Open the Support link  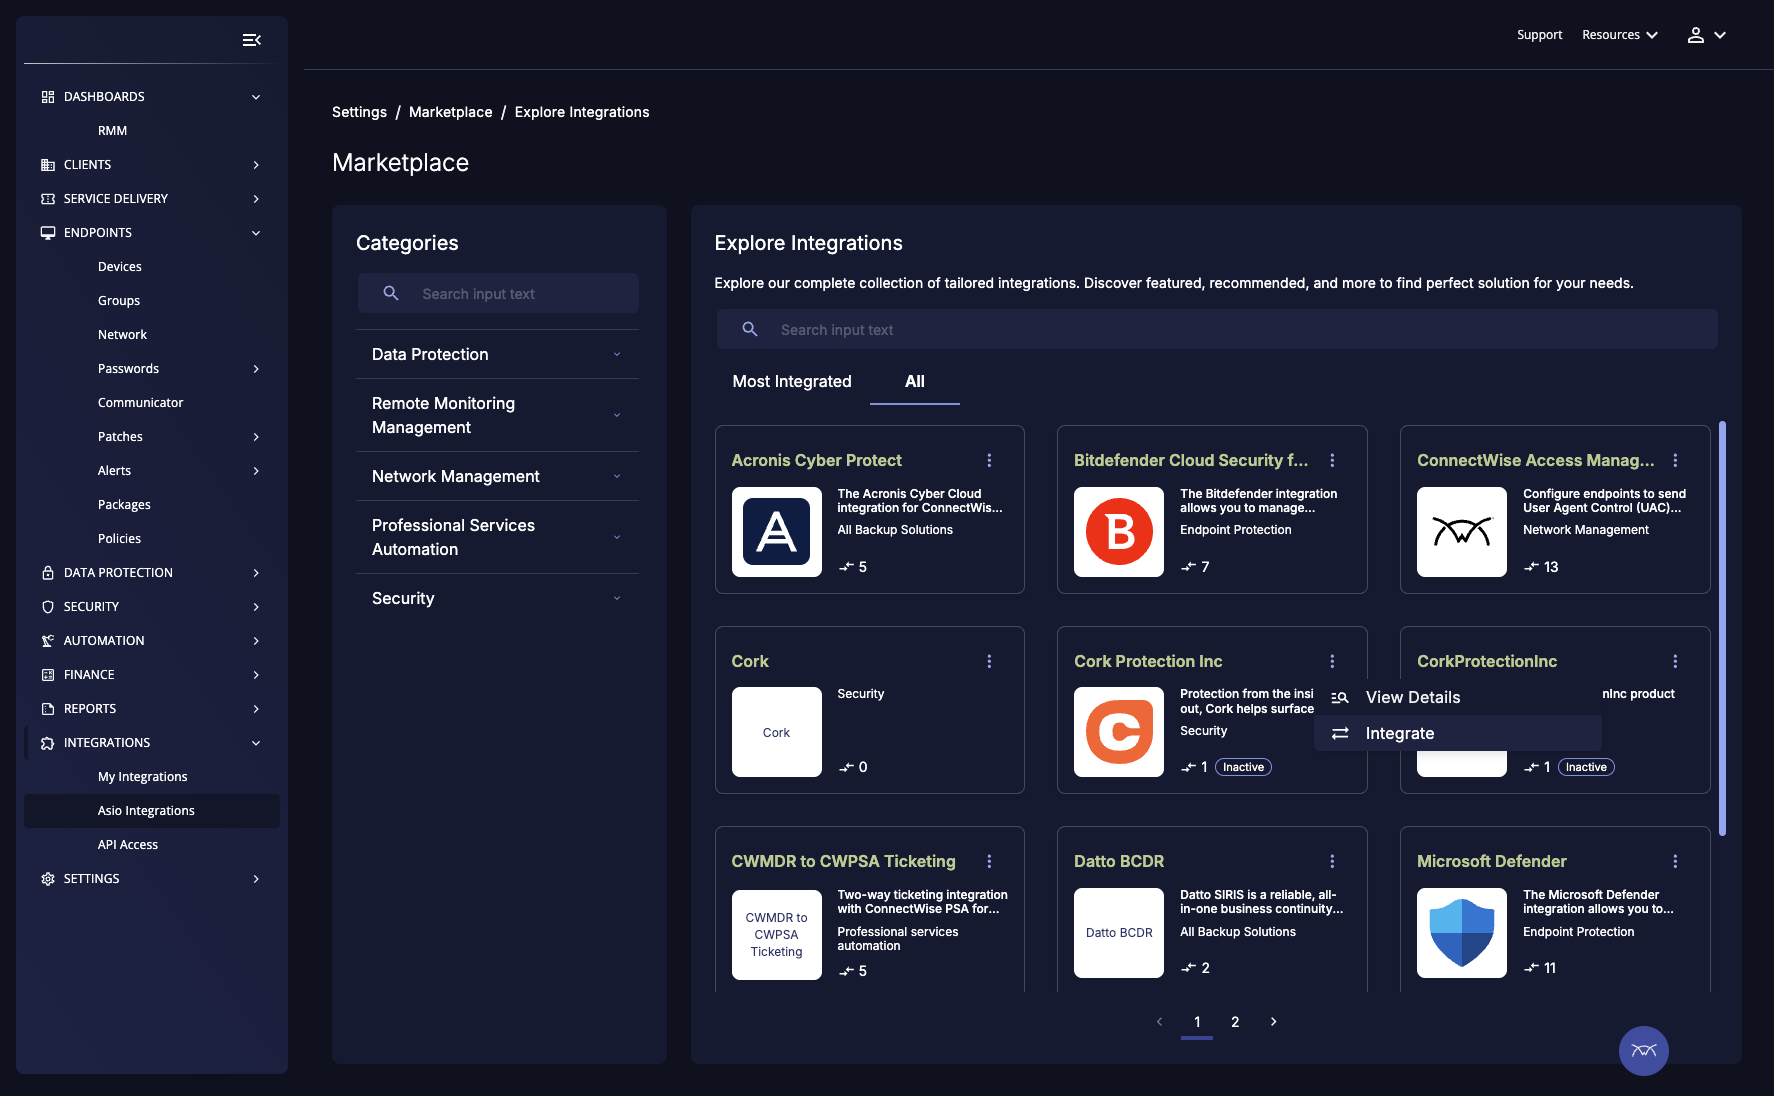point(1539,35)
